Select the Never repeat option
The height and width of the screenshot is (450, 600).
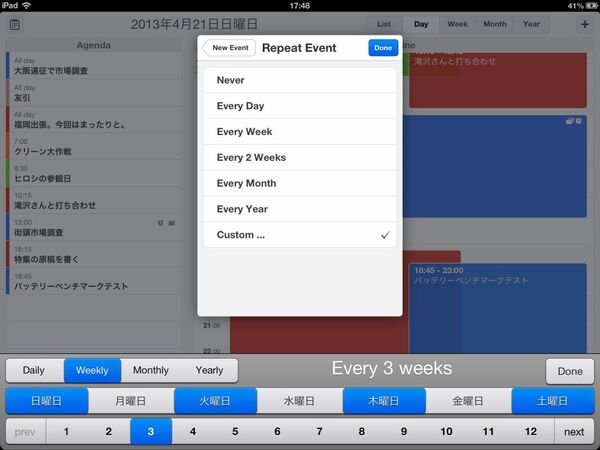(x=300, y=80)
